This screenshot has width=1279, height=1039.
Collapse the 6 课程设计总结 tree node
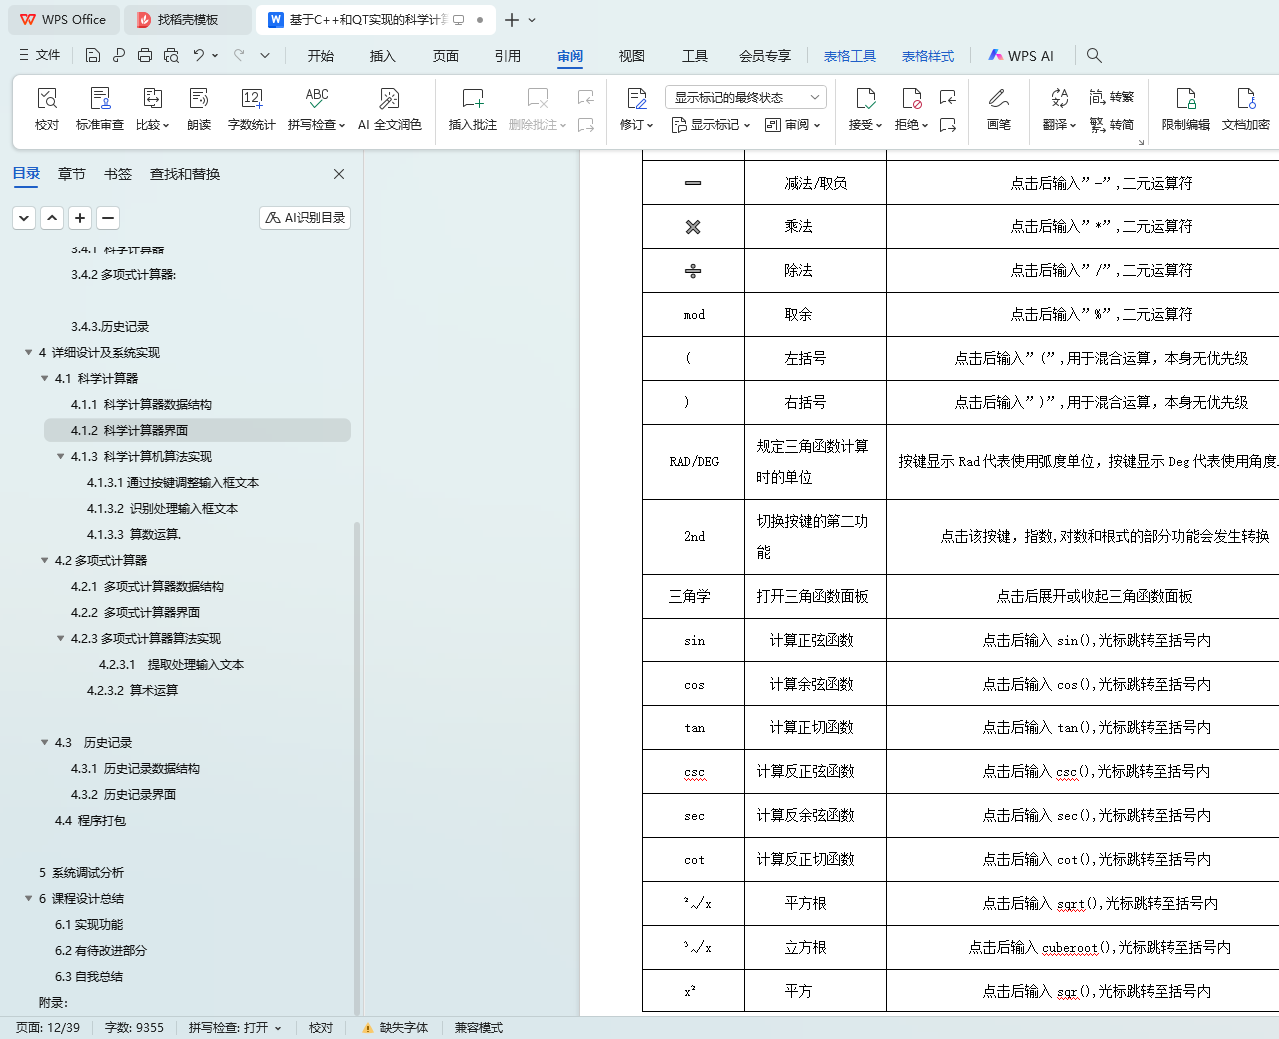pyautogui.click(x=29, y=898)
